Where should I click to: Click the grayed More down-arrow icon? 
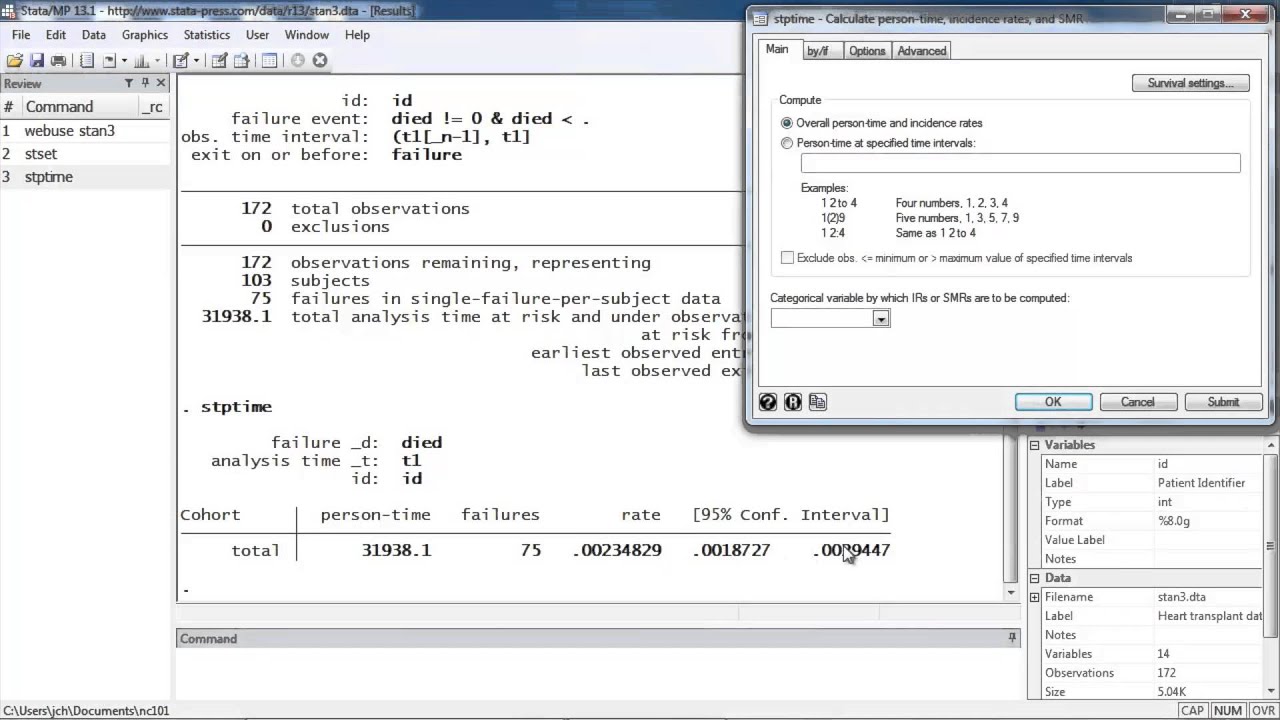(298, 60)
